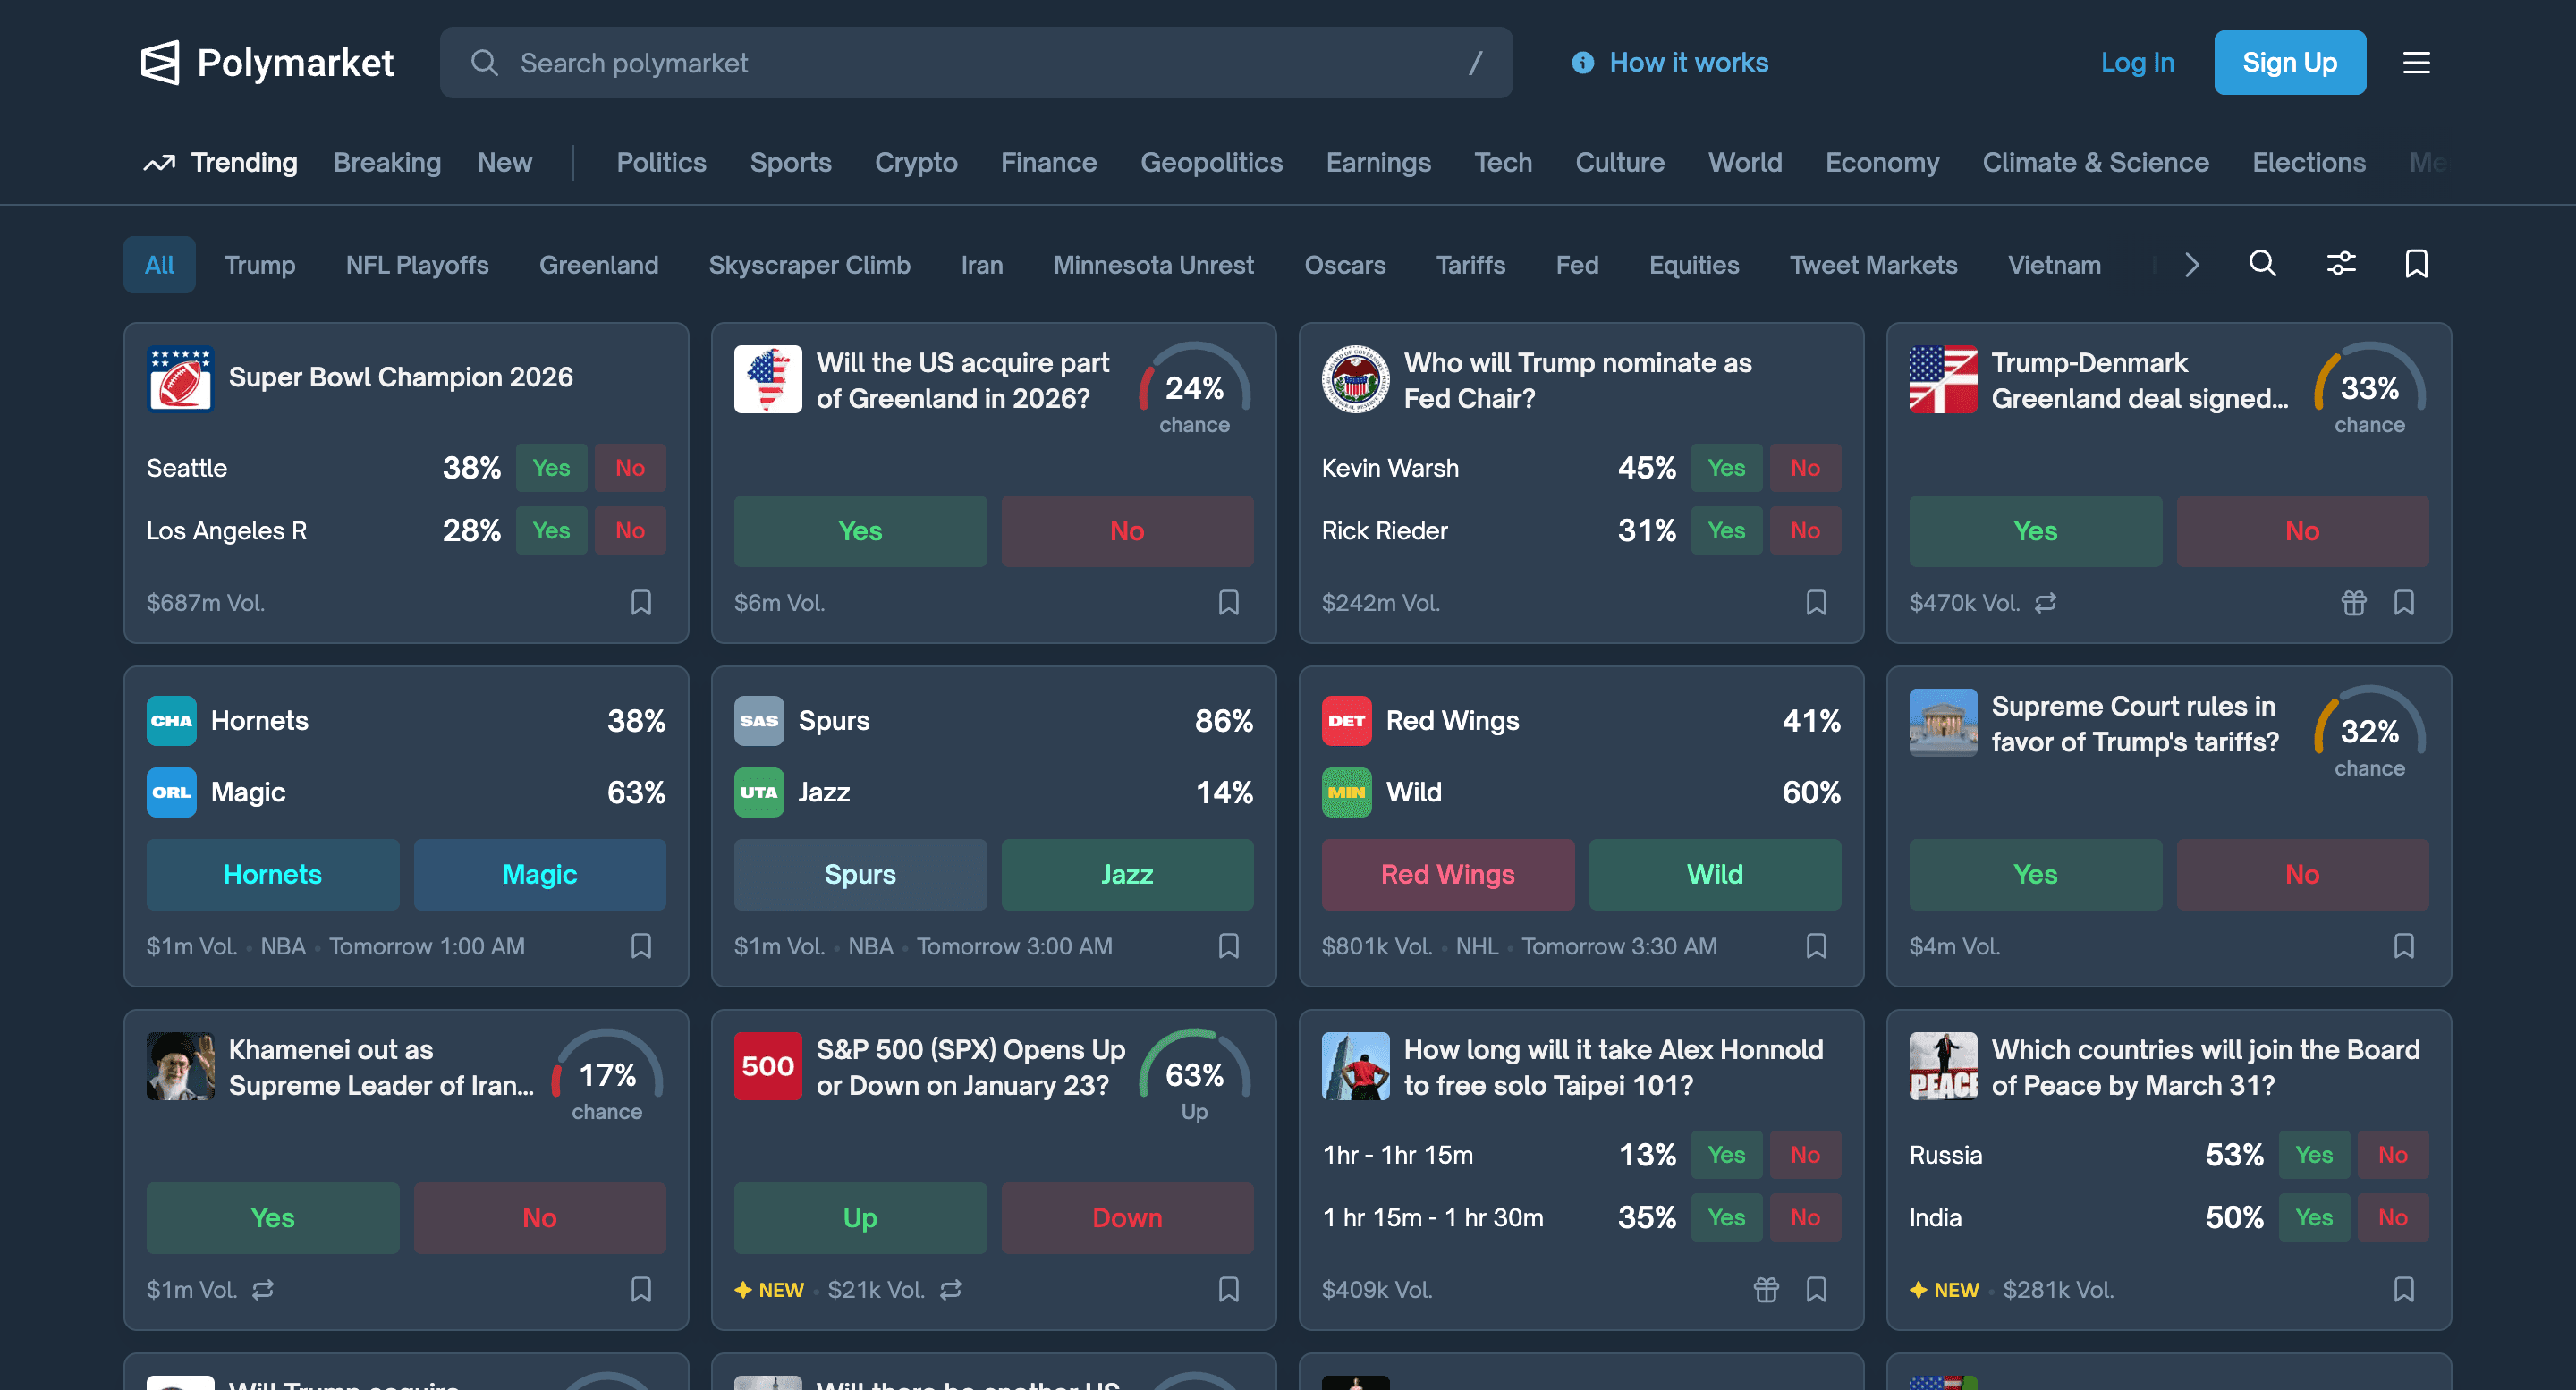Expand more category tabs with the right chevron

coord(2191,264)
